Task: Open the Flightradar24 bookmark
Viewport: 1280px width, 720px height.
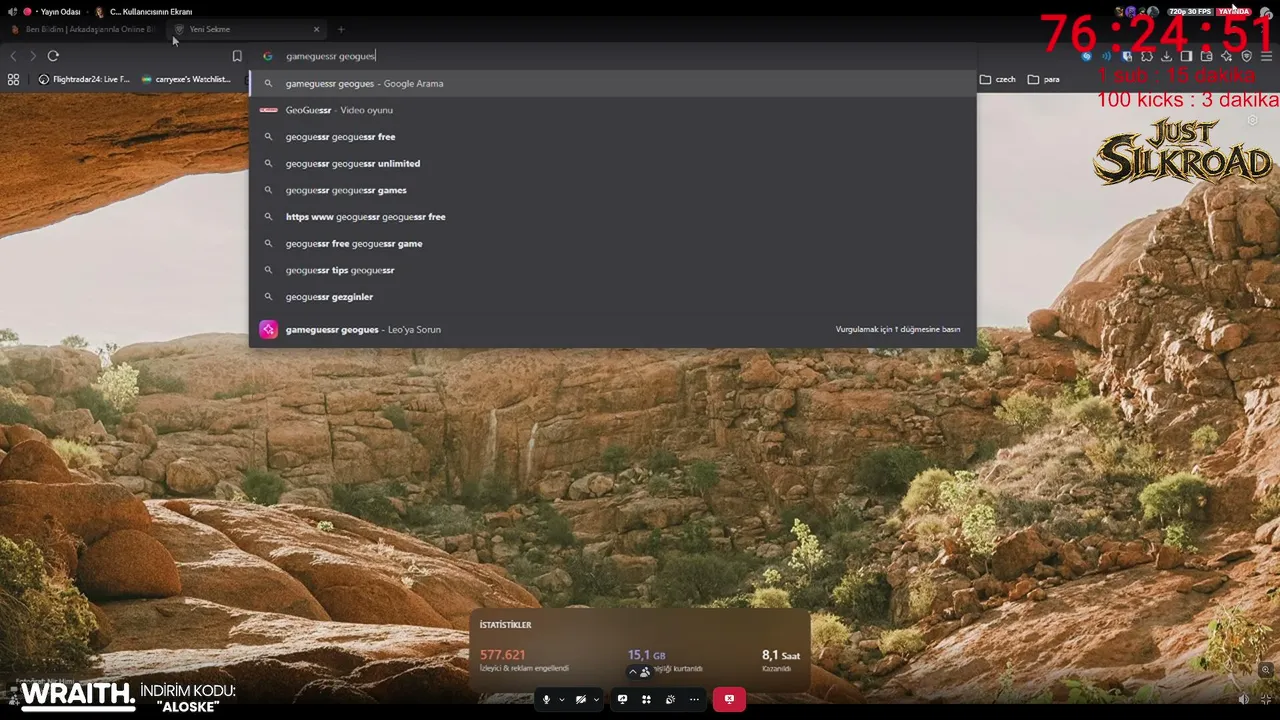Action: point(84,79)
